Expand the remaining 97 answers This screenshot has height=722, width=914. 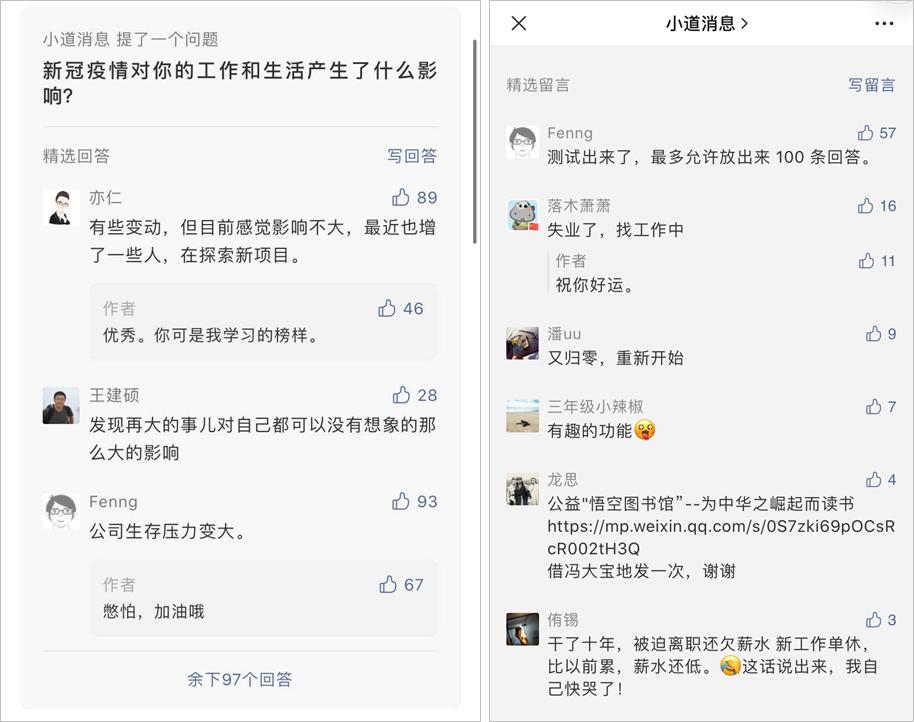pos(240,679)
